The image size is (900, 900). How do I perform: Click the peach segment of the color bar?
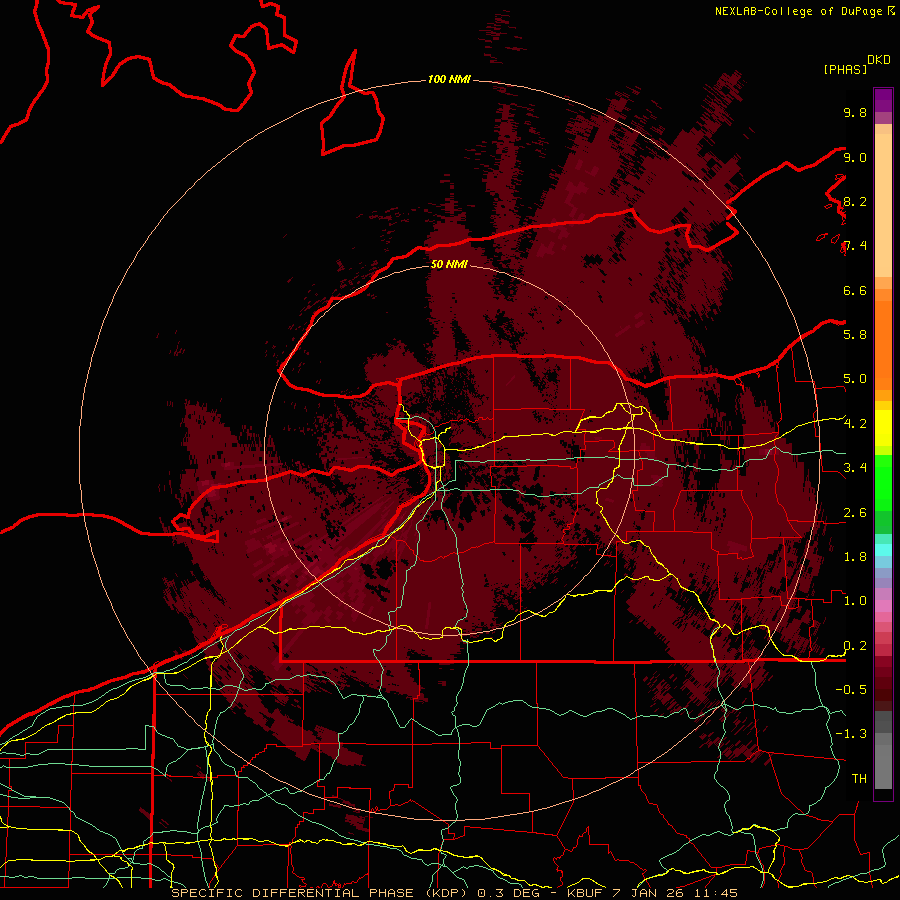pos(883,205)
